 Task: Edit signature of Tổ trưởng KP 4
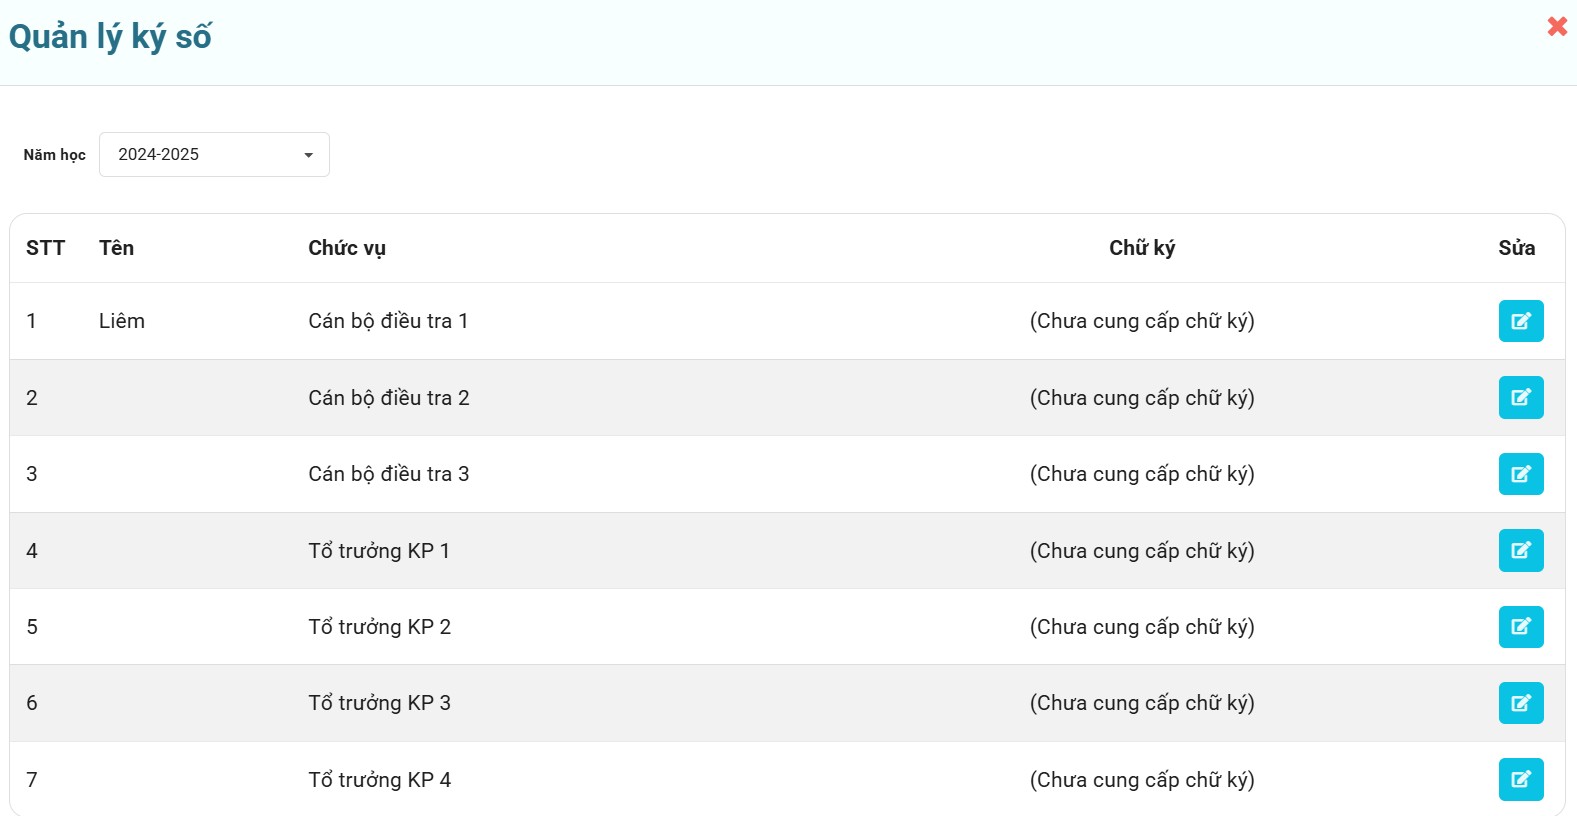click(x=1520, y=780)
